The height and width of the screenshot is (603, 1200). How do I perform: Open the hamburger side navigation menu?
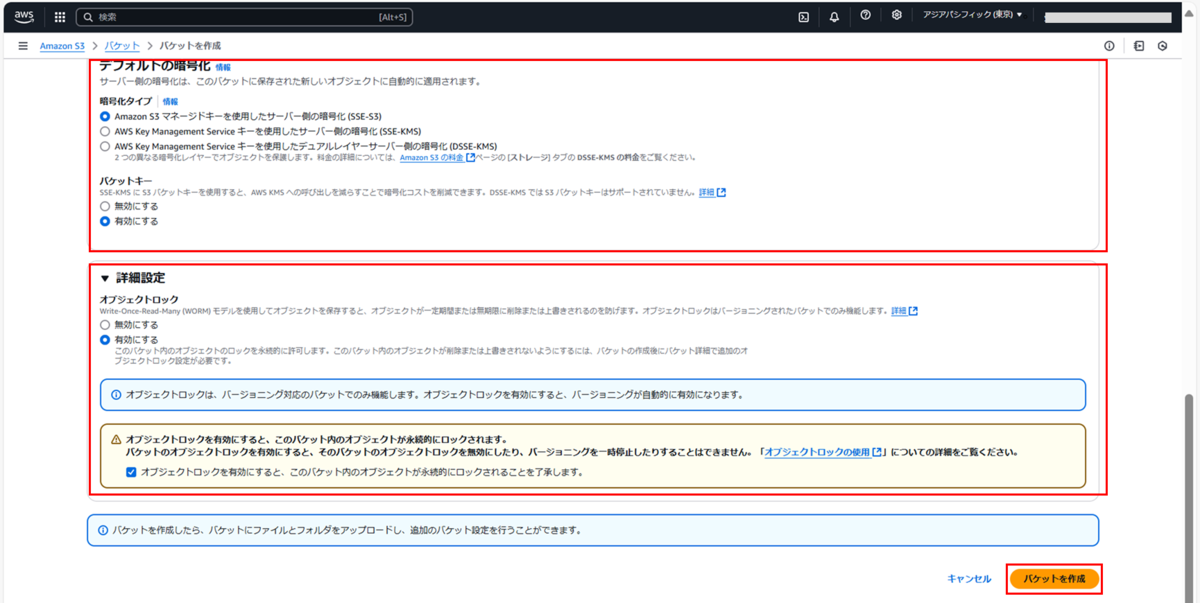pyautogui.click(x=23, y=46)
